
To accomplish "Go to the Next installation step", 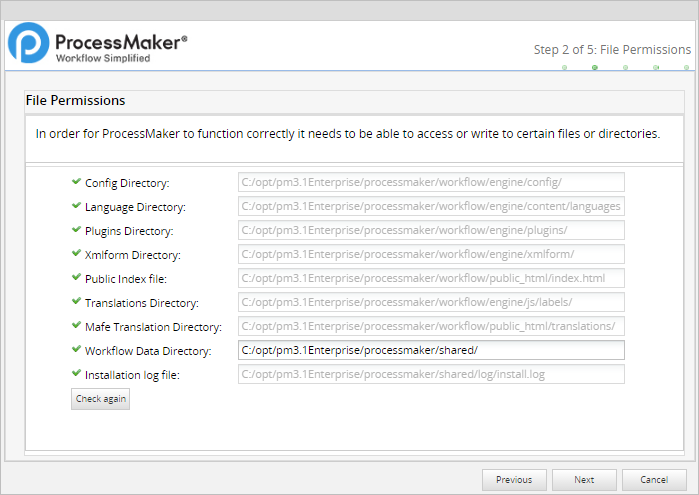I will click(584, 480).
